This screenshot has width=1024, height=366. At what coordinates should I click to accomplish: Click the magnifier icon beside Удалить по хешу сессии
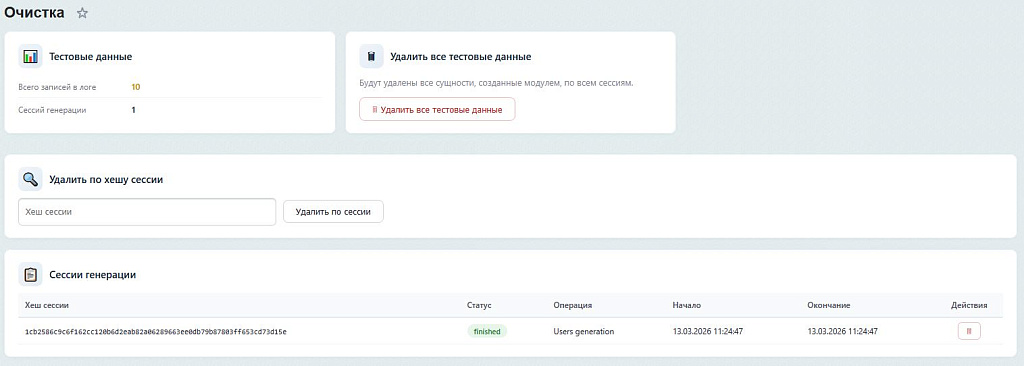tap(30, 179)
